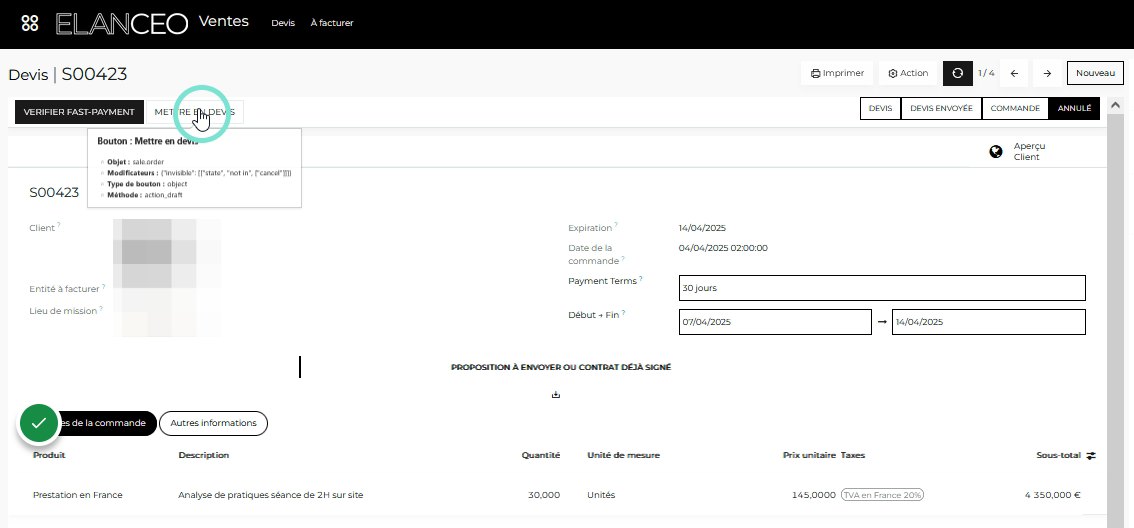
Task: Click subtotal 4 350,000 €
Action: tap(1053, 495)
